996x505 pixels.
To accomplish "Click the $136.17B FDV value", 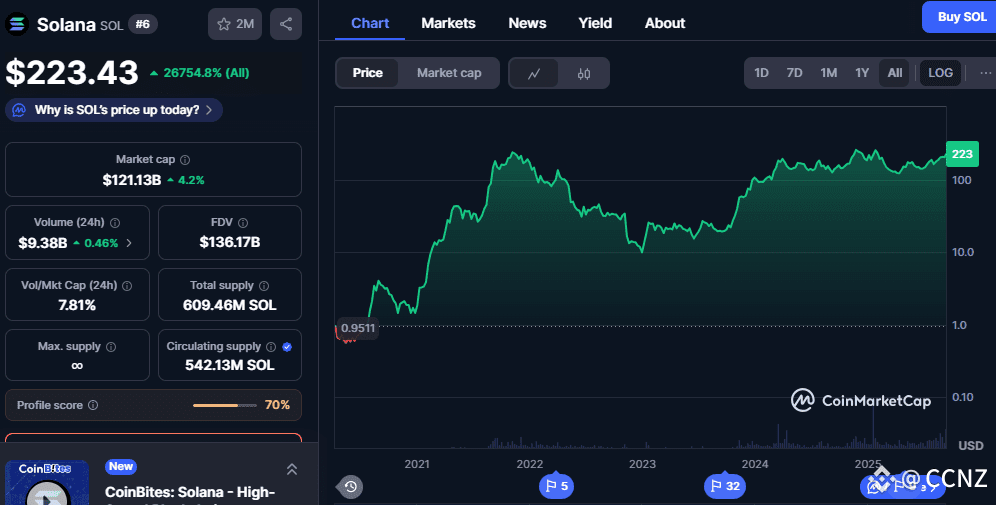I will coord(230,242).
